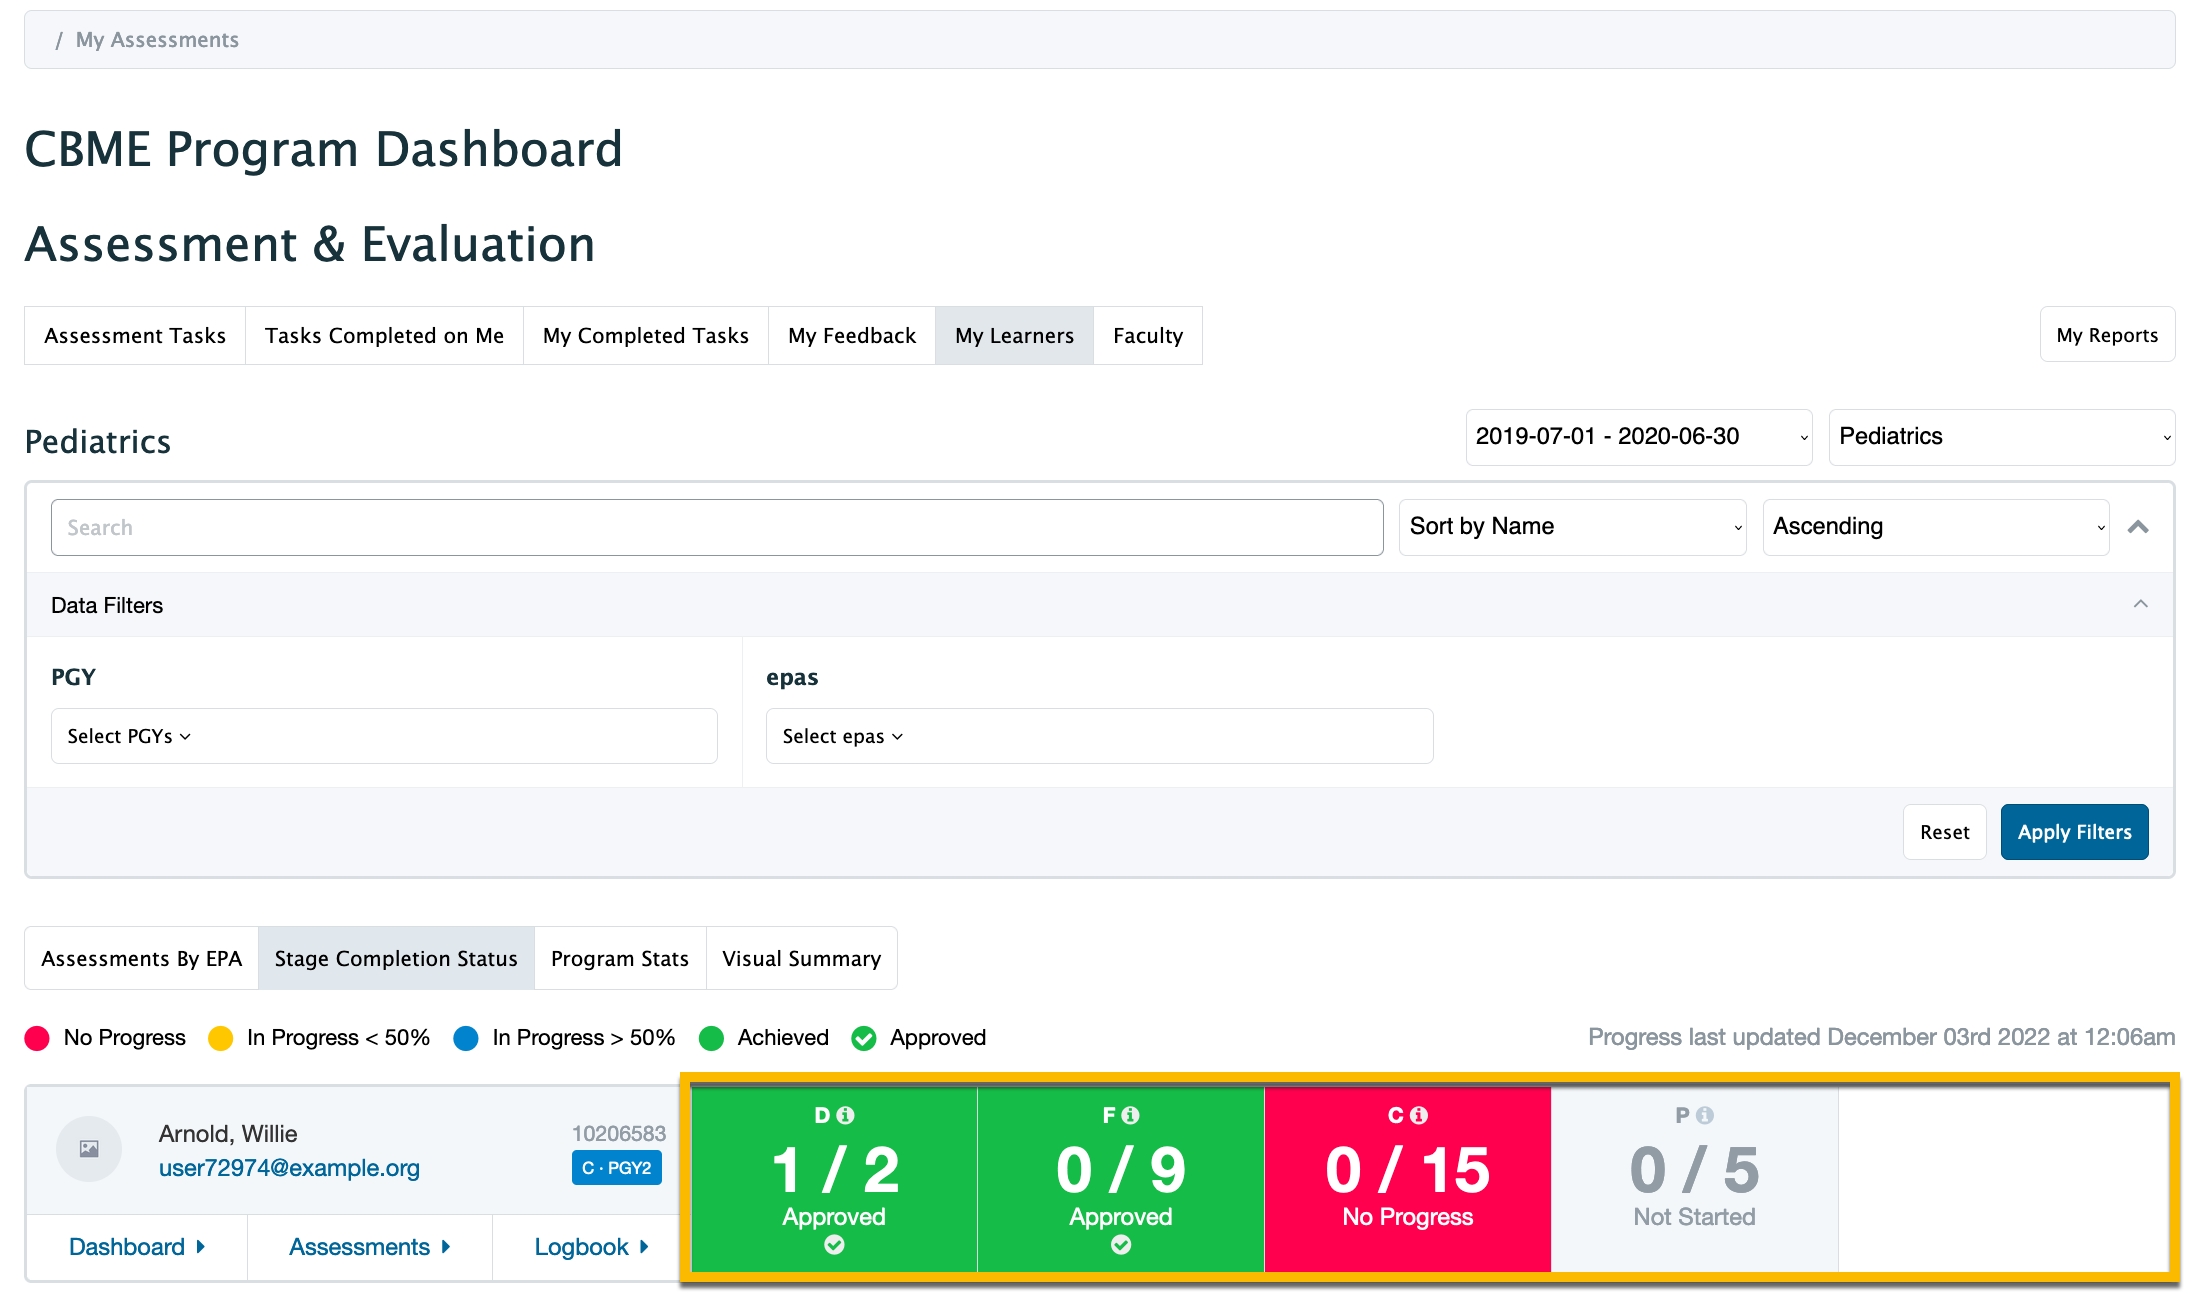Screen dimensions: 2204x1294
Task: Click the info icon beside stage F
Action: [1131, 1115]
